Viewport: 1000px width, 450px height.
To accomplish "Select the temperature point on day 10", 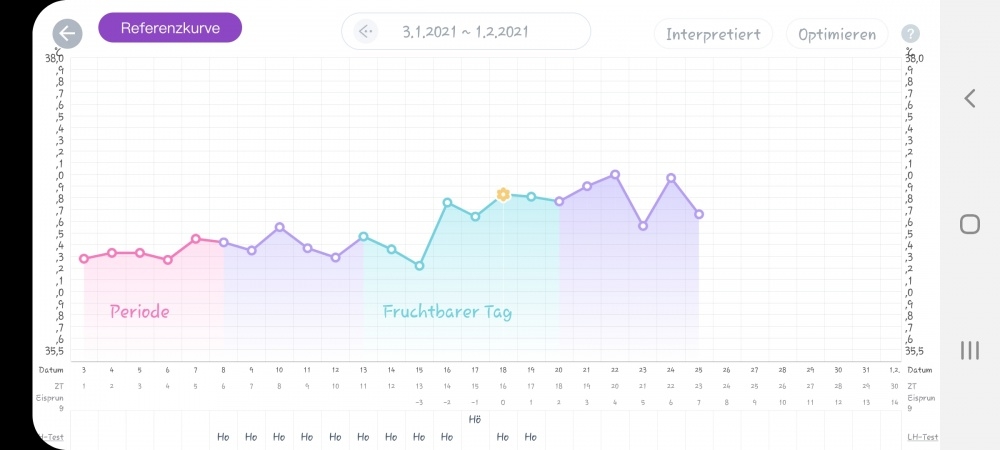I will click(x=279, y=227).
